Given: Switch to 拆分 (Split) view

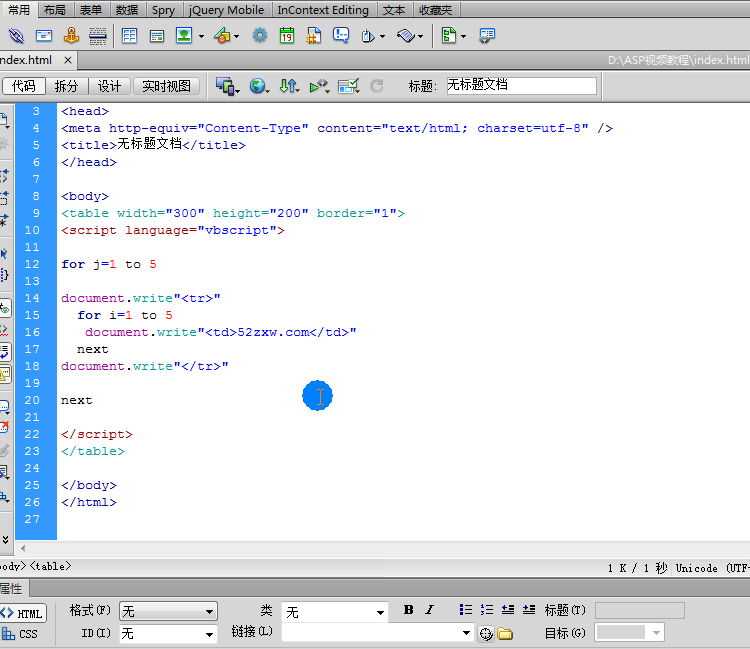Looking at the screenshot, I should [x=66, y=86].
